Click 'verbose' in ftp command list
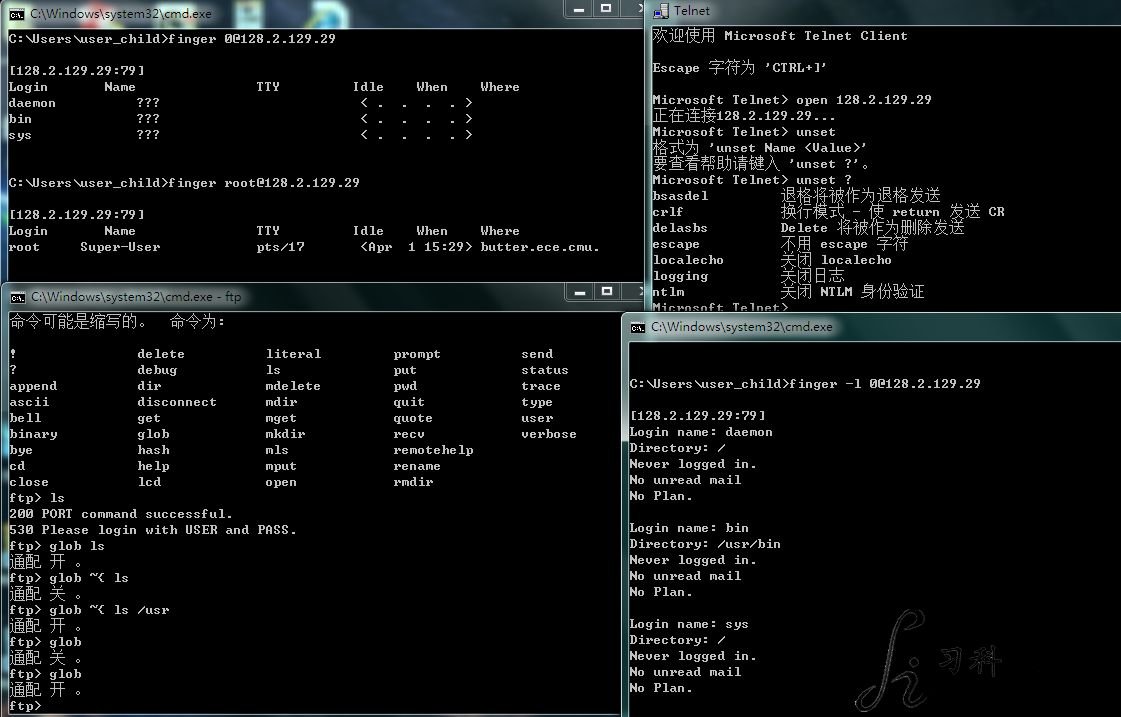Viewport: 1121px width, 717px height. click(x=548, y=434)
